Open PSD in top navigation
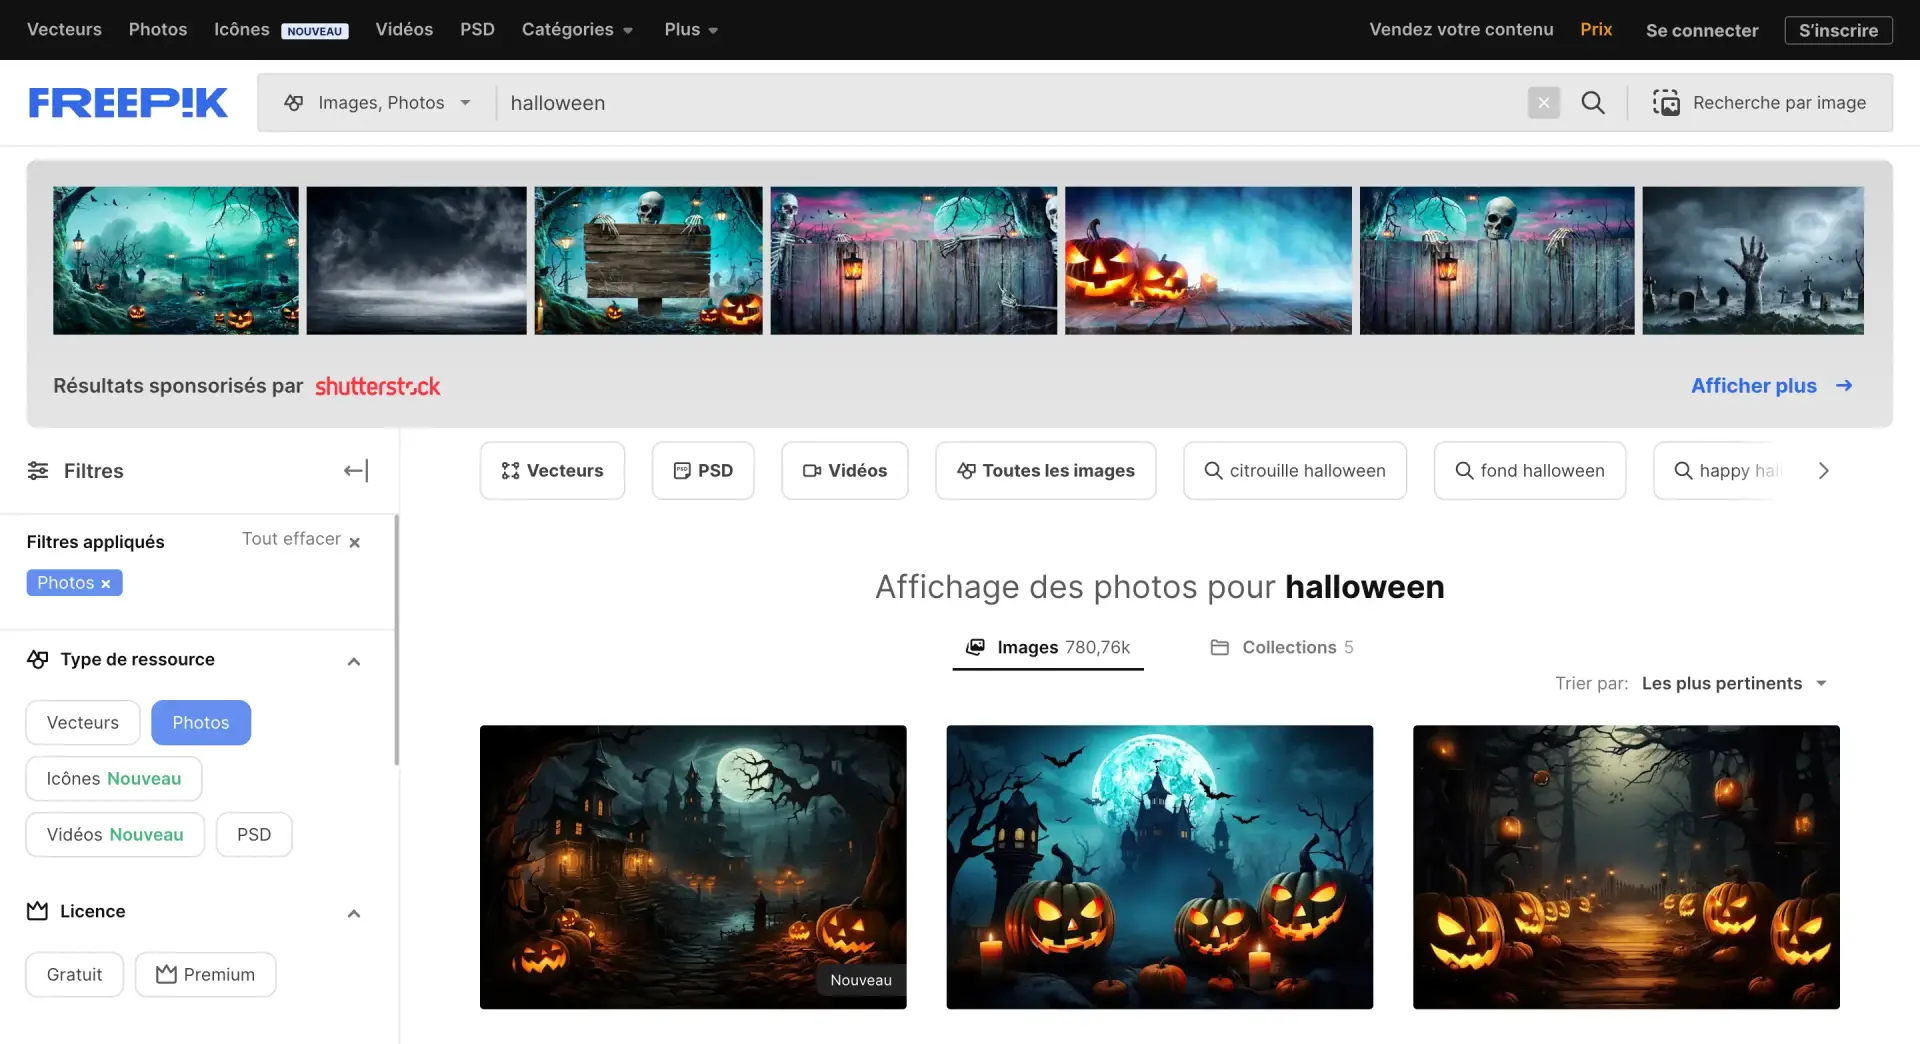The width and height of the screenshot is (1920, 1044). [477, 30]
